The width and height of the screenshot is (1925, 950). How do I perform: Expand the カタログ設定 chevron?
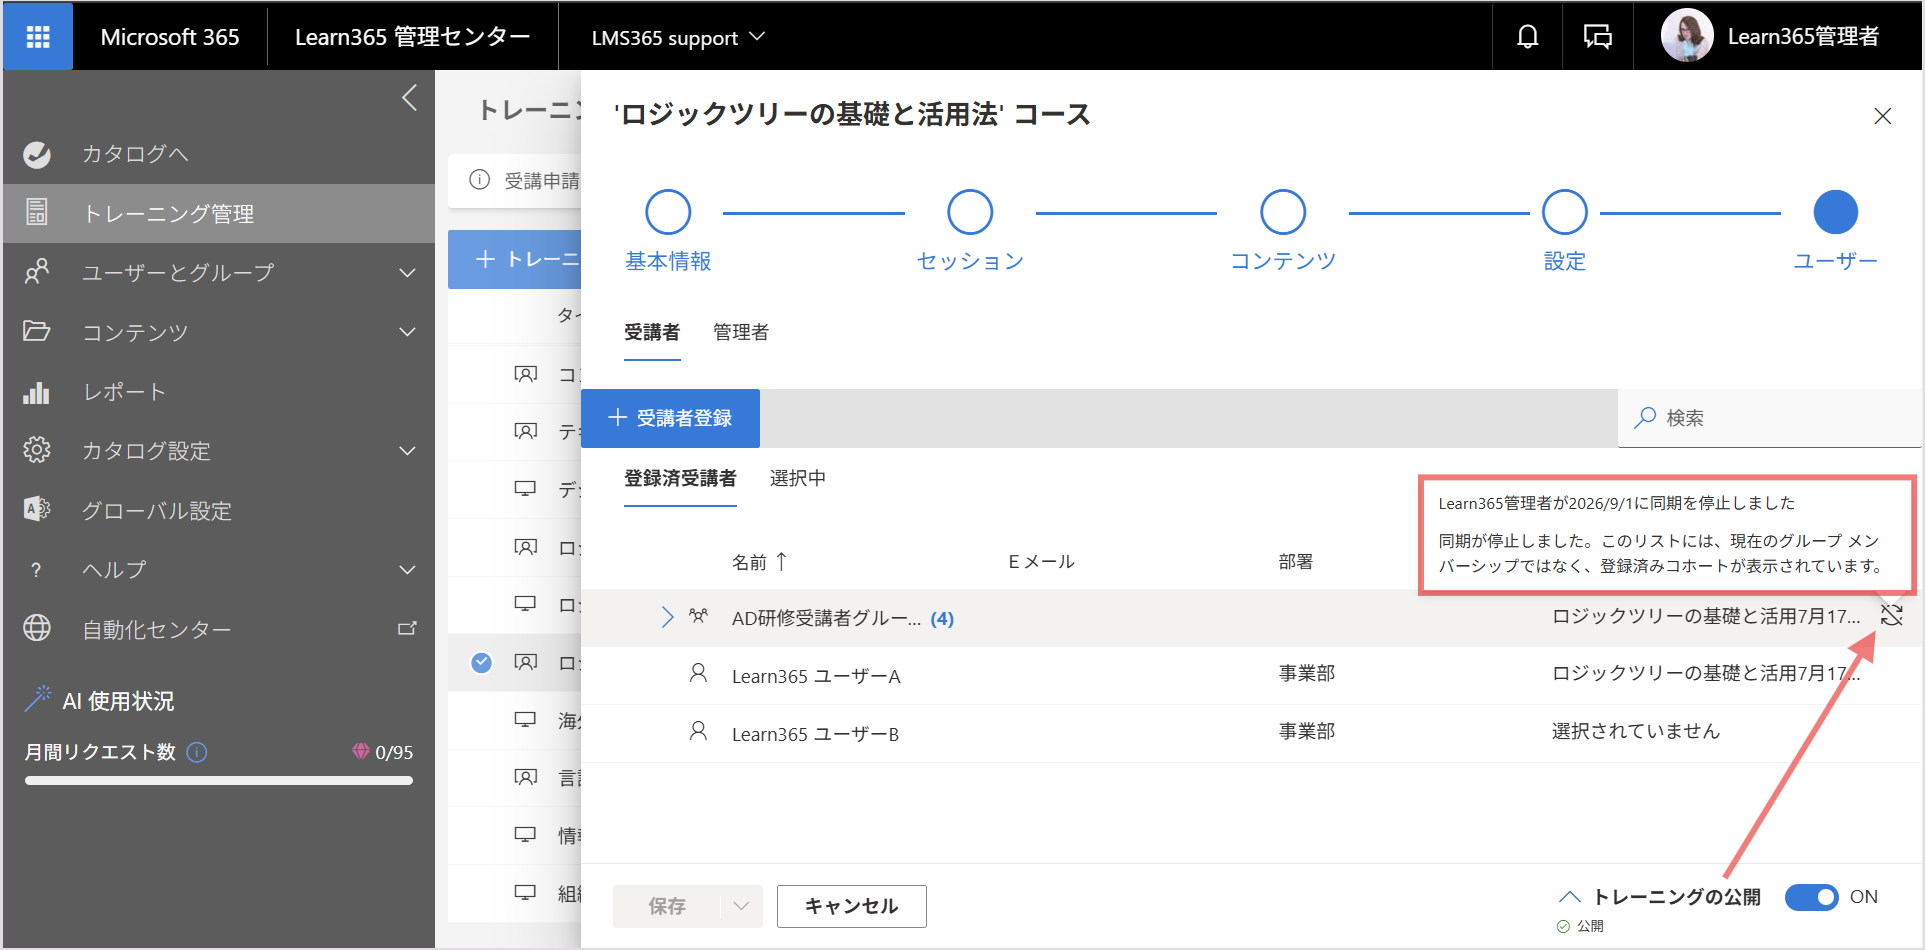(x=407, y=450)
